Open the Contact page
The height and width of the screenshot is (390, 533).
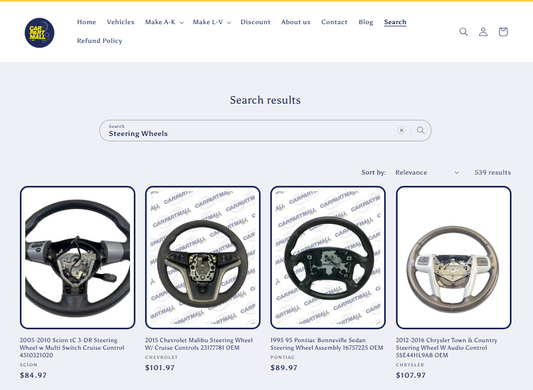[334, 22]
